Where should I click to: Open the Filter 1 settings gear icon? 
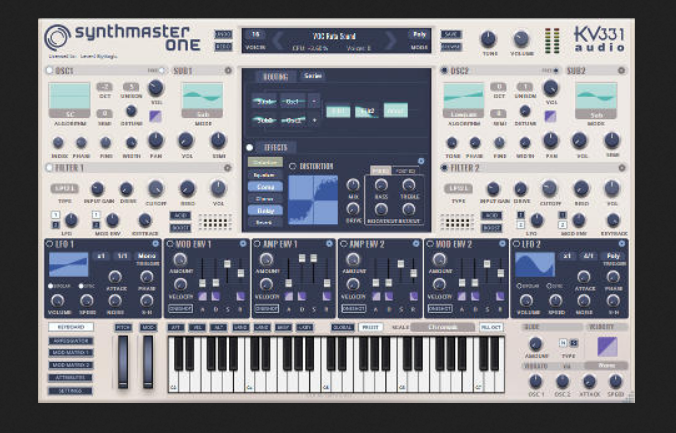pyautogui.click(x=228, y=168)
